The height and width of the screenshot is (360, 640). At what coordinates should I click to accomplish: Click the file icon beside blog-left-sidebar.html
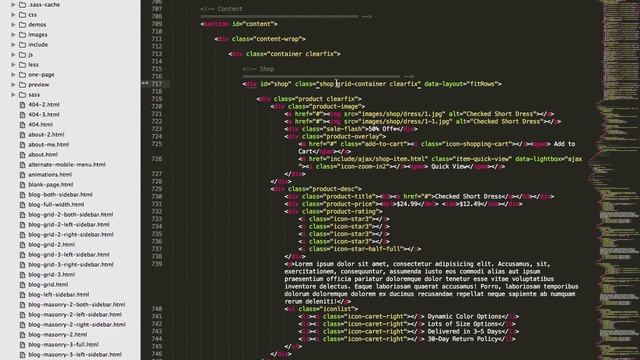[x=22, y=294]
